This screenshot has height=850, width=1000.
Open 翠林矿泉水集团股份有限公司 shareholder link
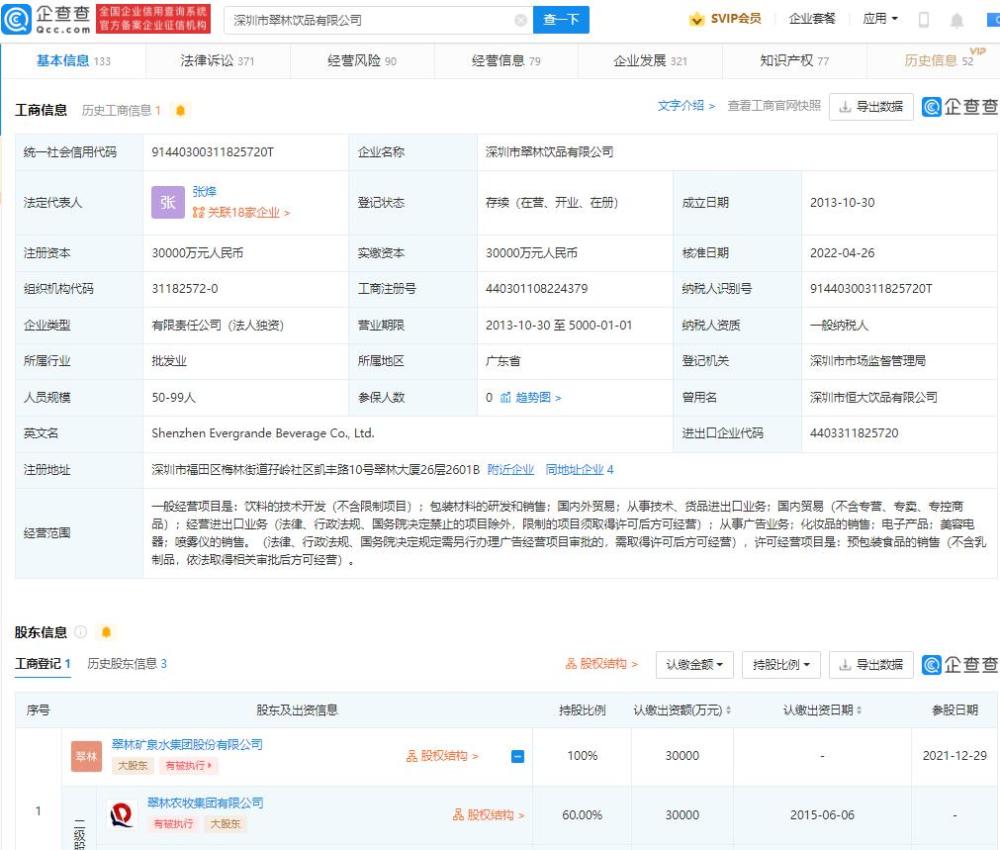click(x=187, y=744)
